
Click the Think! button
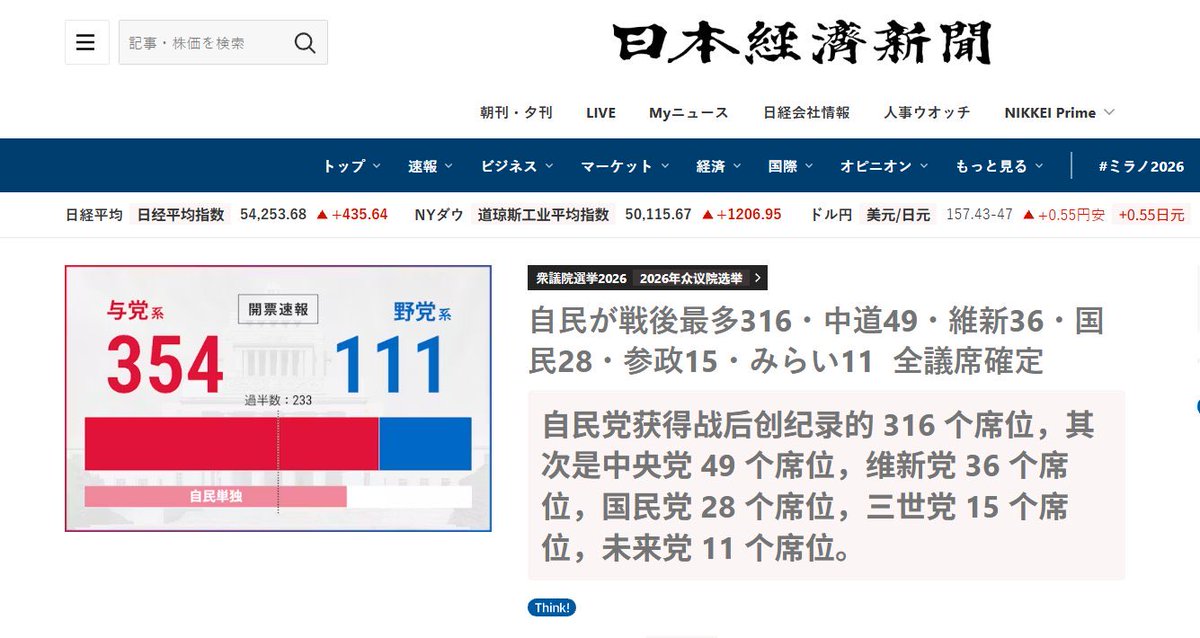point(551,606)
